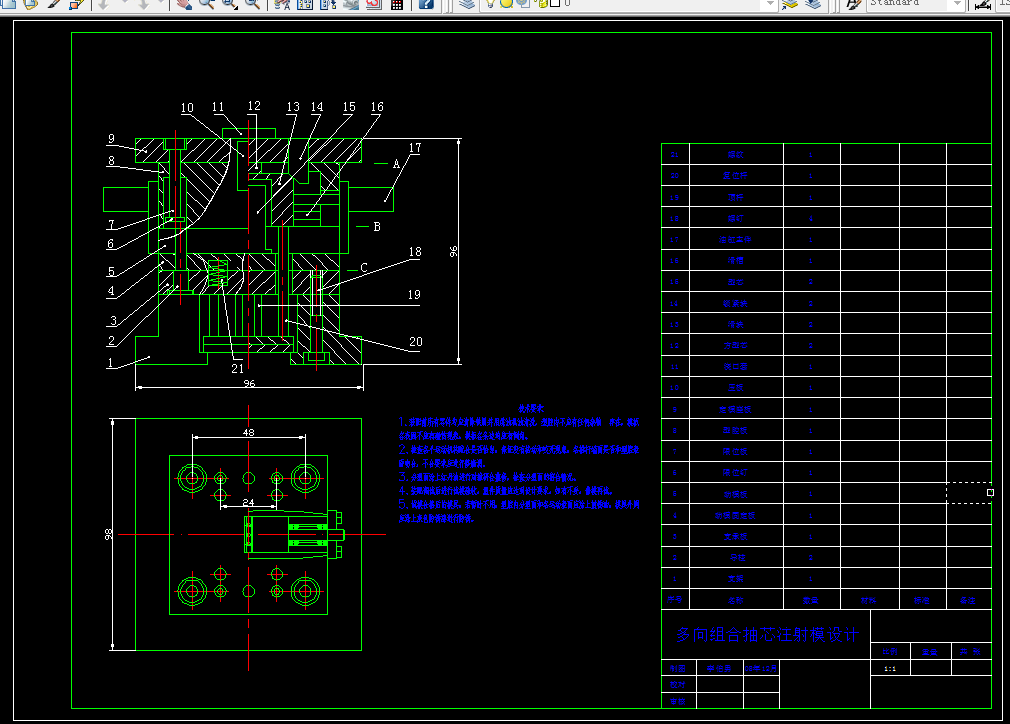The image size is (1010, 724).
Task: Click layer 0 color square
Action: pyautogui.click(x=555, y=3)
